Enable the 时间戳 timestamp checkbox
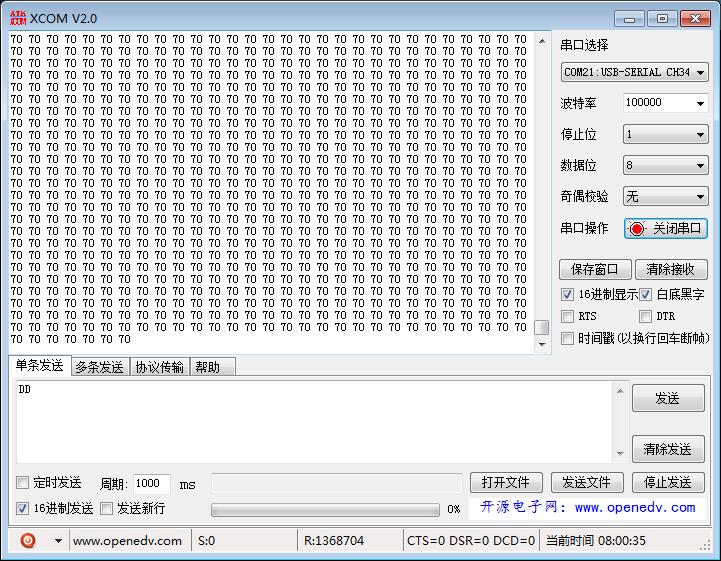The image size is (721, 561). pyautogui.click(x=567, y=338)
